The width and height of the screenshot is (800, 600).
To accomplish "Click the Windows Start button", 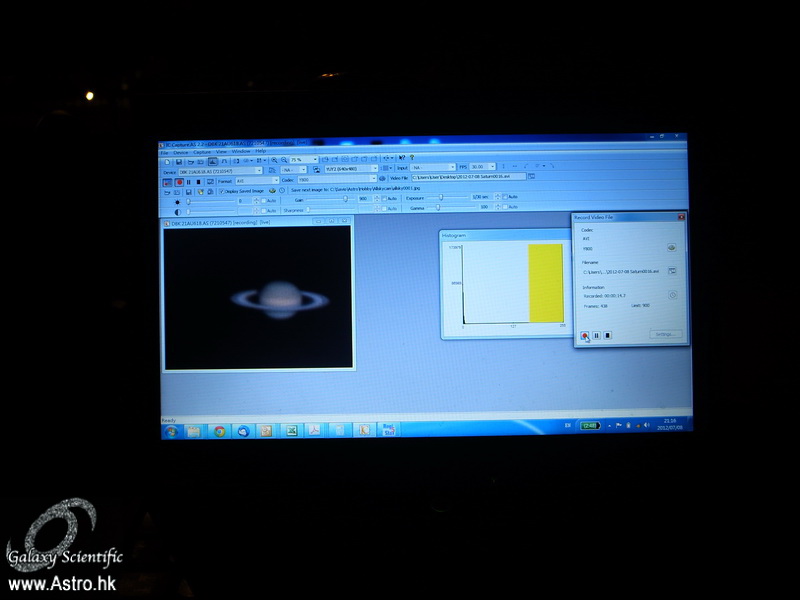I will click(171, 431).
